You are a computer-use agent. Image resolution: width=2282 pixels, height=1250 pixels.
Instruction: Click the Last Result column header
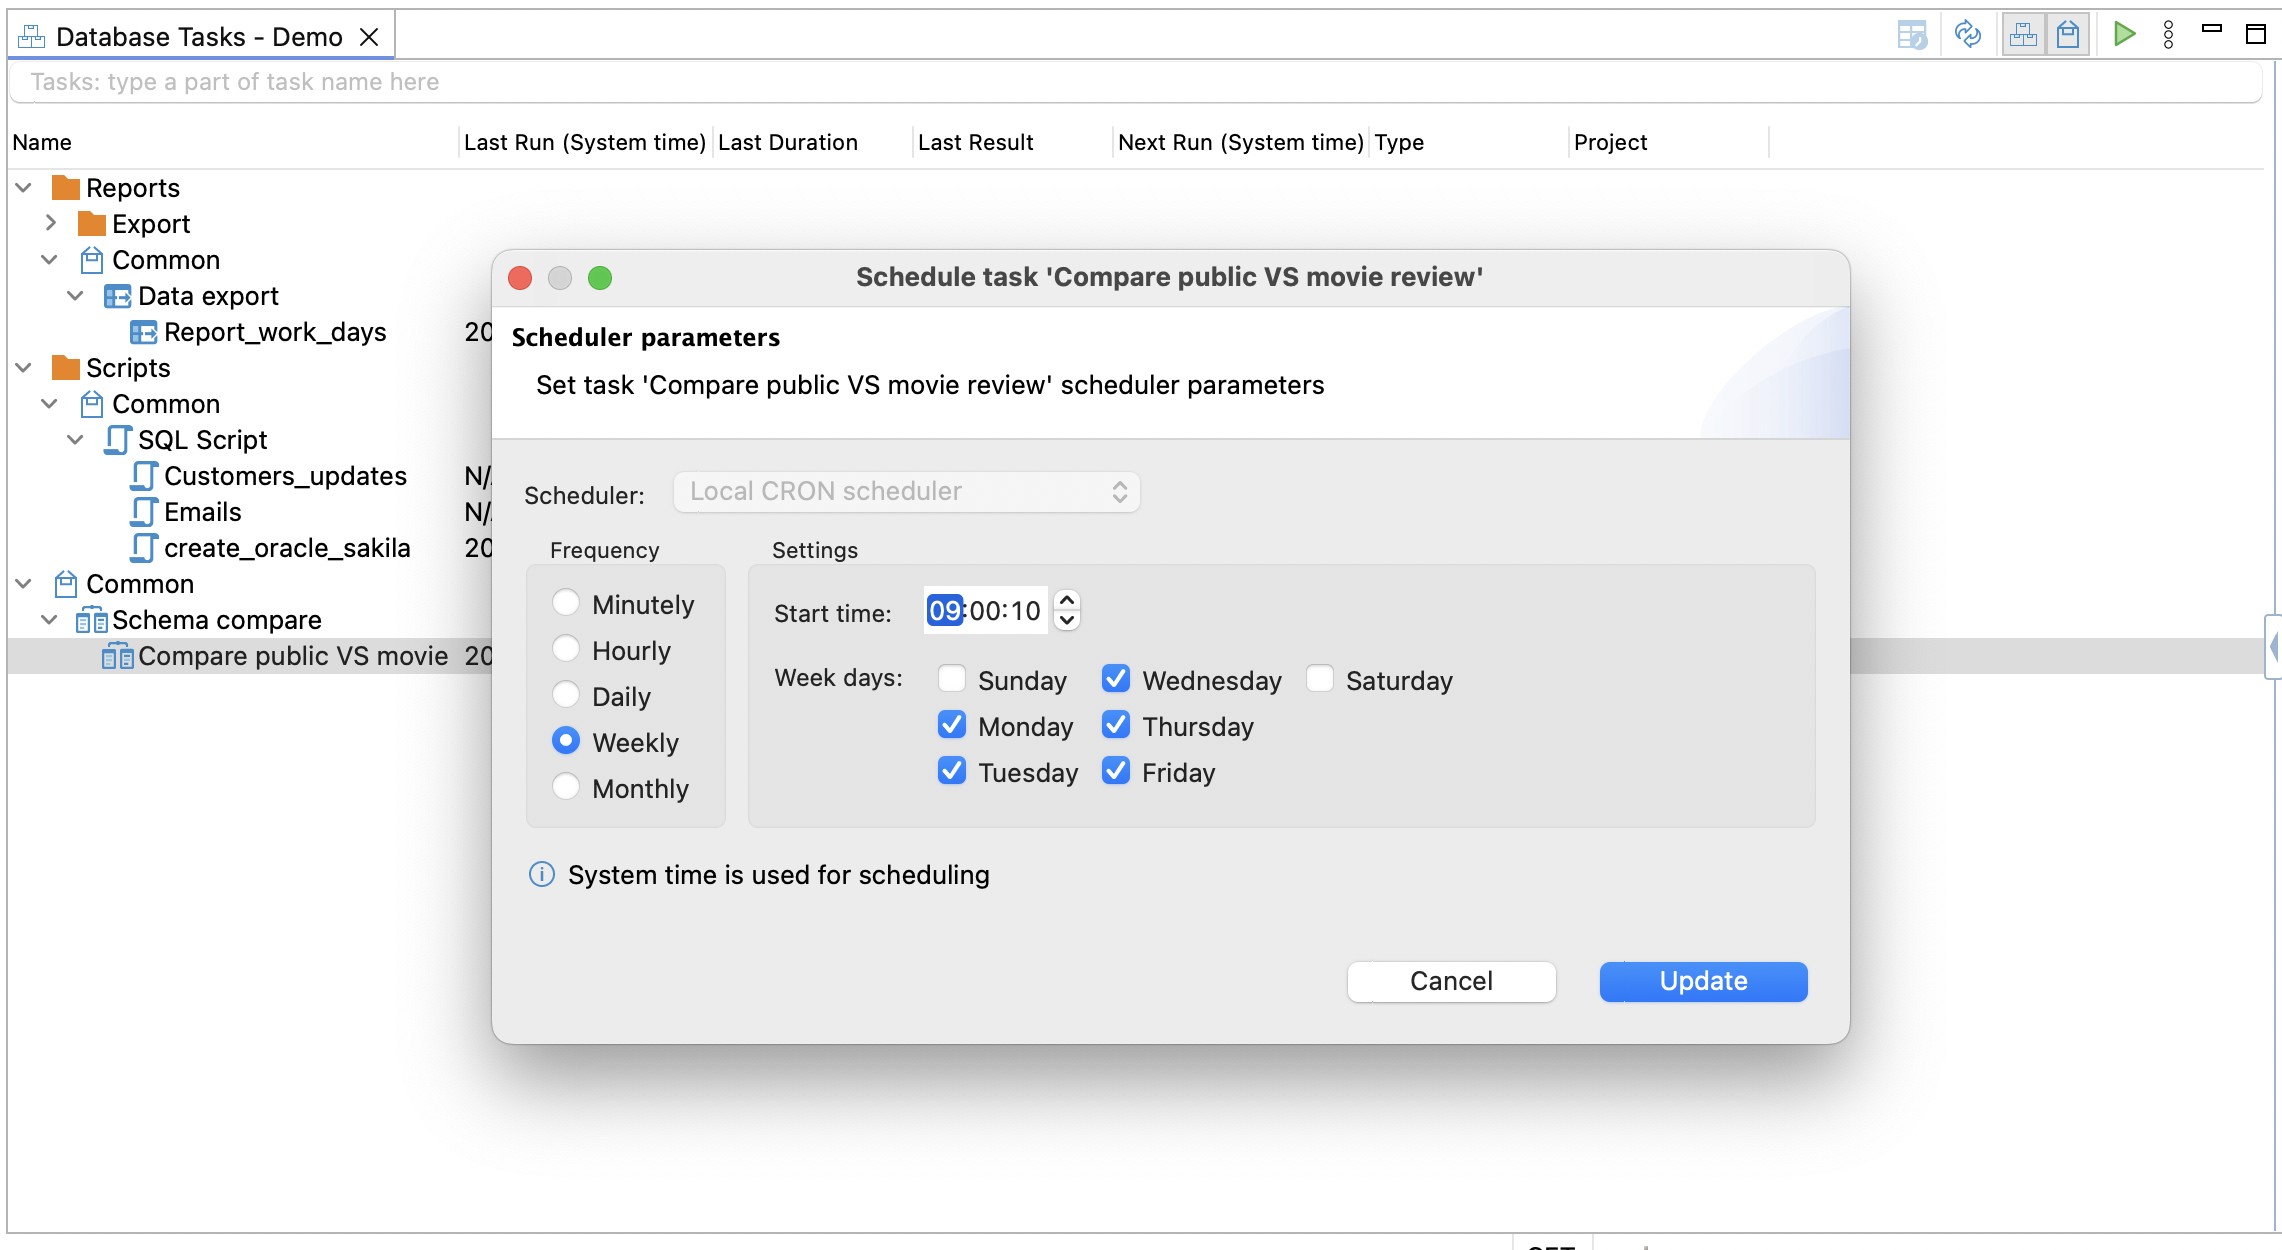click(975, 142)
